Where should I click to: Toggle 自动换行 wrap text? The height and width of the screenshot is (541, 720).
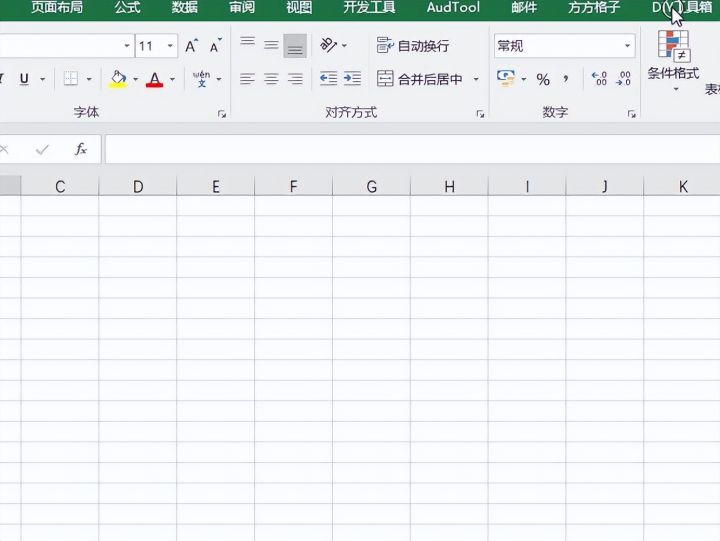point(412,45)
